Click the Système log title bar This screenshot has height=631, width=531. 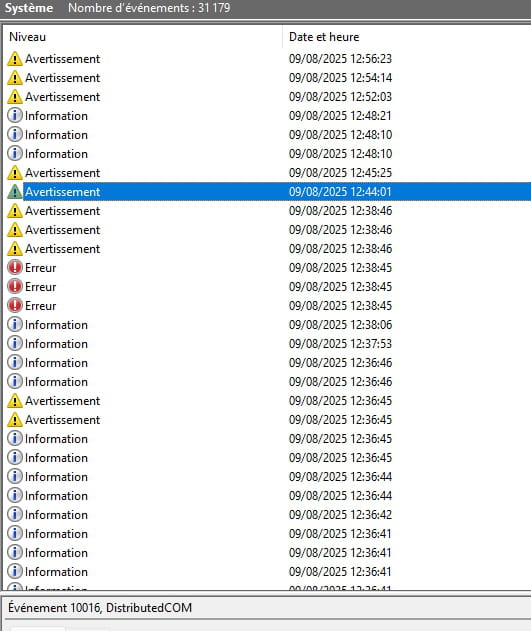[266, 8]
